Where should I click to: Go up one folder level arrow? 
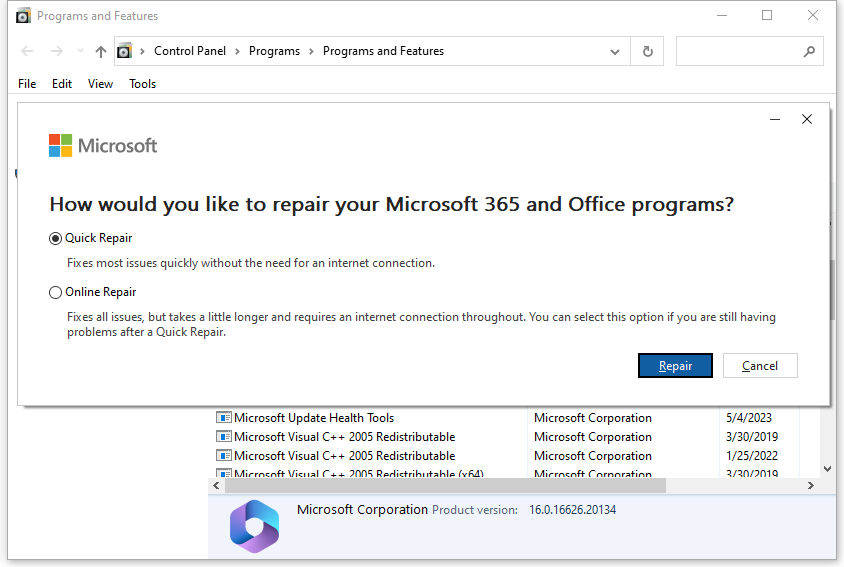tap(100, 51)
